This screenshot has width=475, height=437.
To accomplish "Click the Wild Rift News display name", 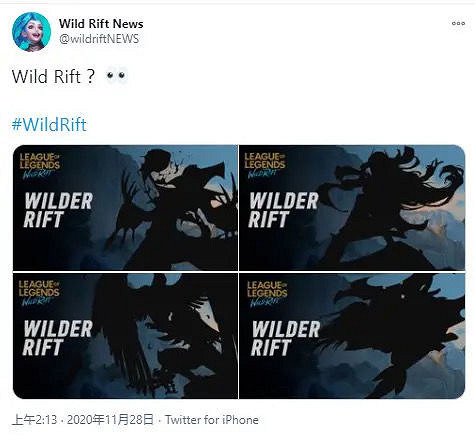I will click(101, 24).
